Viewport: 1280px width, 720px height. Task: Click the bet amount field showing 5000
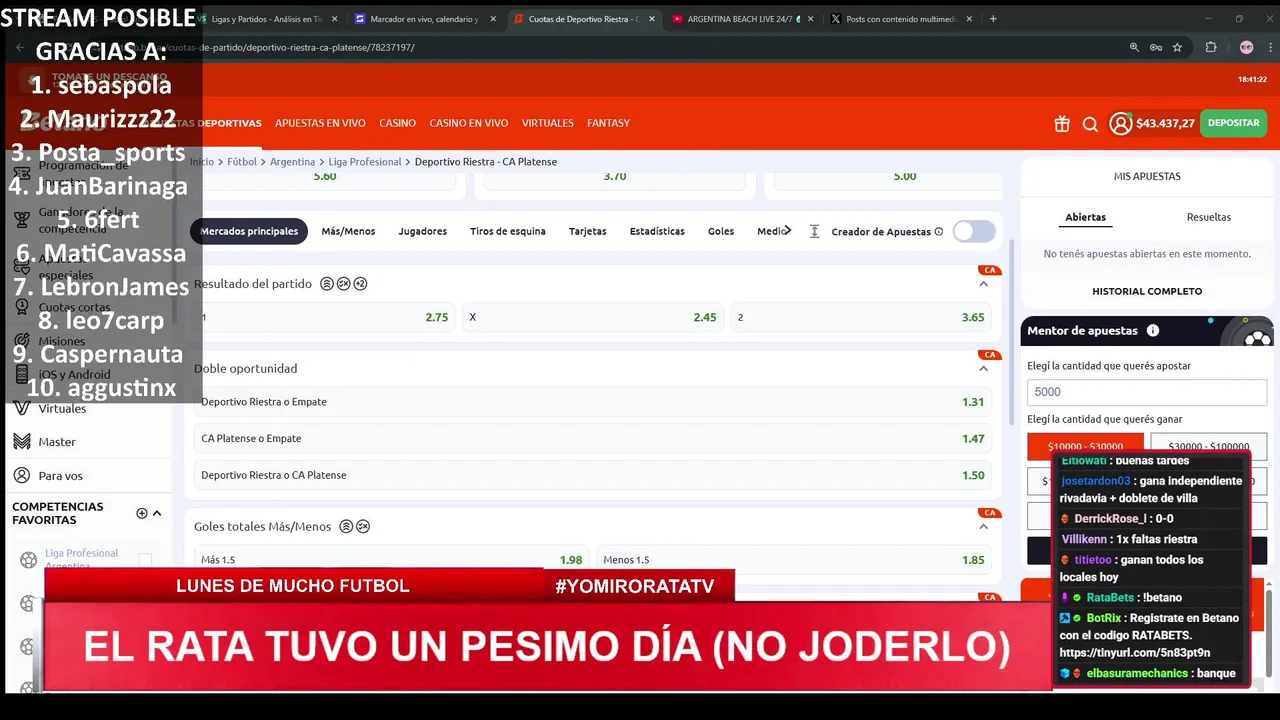point(1147,392)
